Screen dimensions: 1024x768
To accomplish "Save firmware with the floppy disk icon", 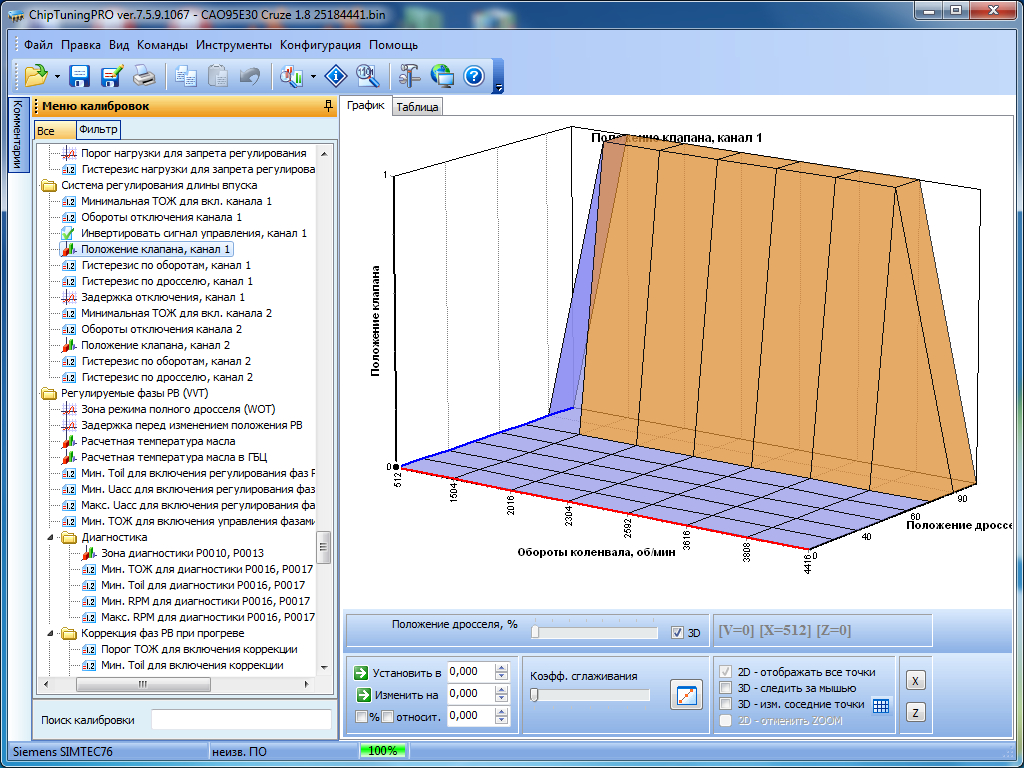I will click(80, 76).
